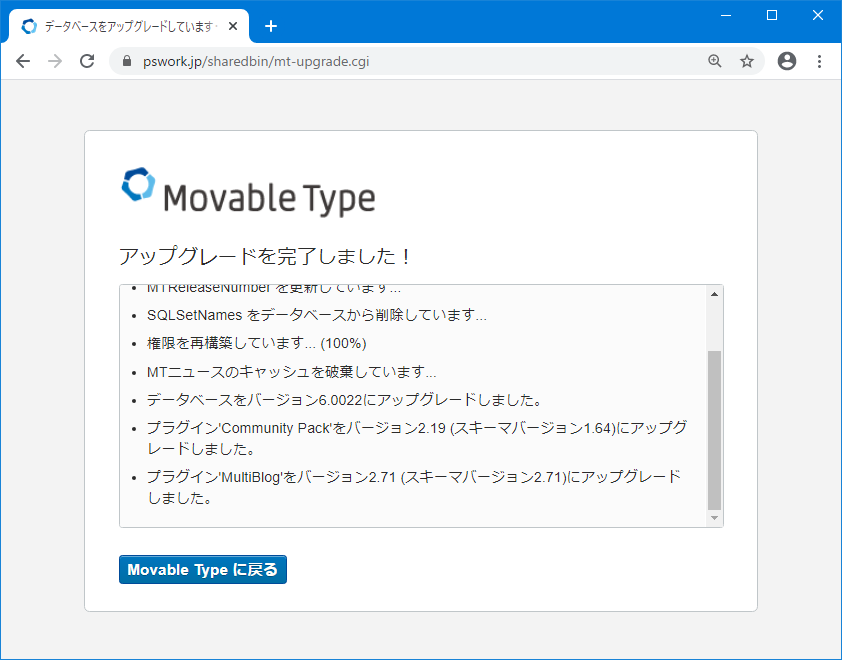Click the profile avatar icon in Chrome toolbar
Screen dimensions: 842x660
point(786,61)
